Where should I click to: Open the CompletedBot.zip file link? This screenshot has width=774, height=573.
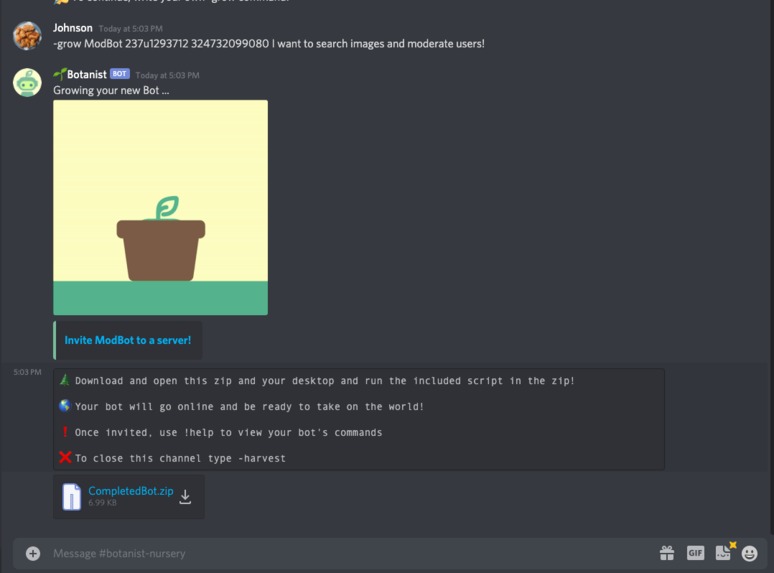pos(131,491)
